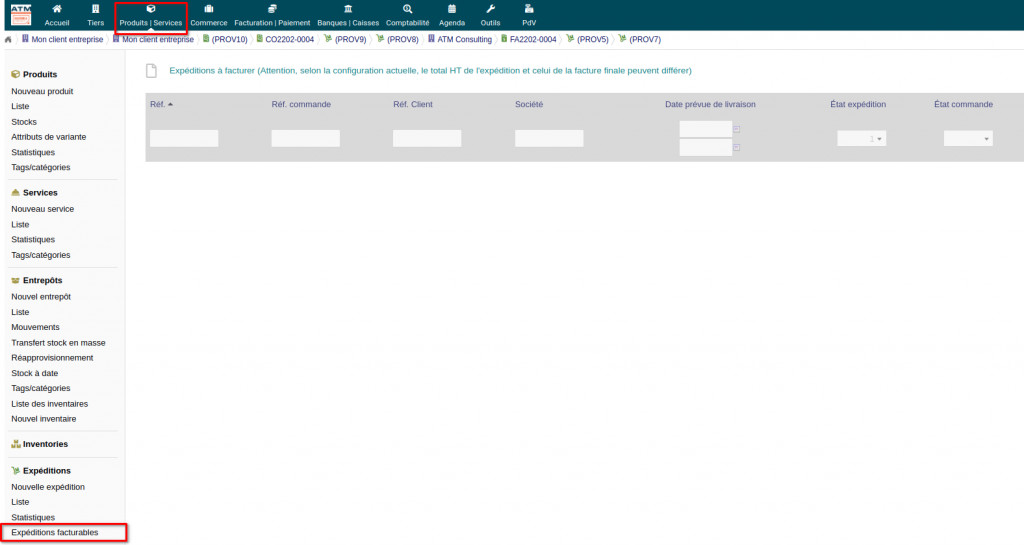
Task: Select Nouvelle expédition
Action: 48,487
